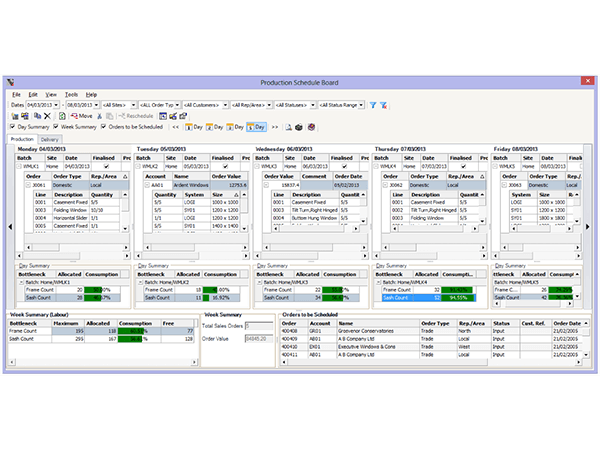Click the filter funnel icon
The height and width of the screenshot is (450, 600).
click(x=373, y=104)
